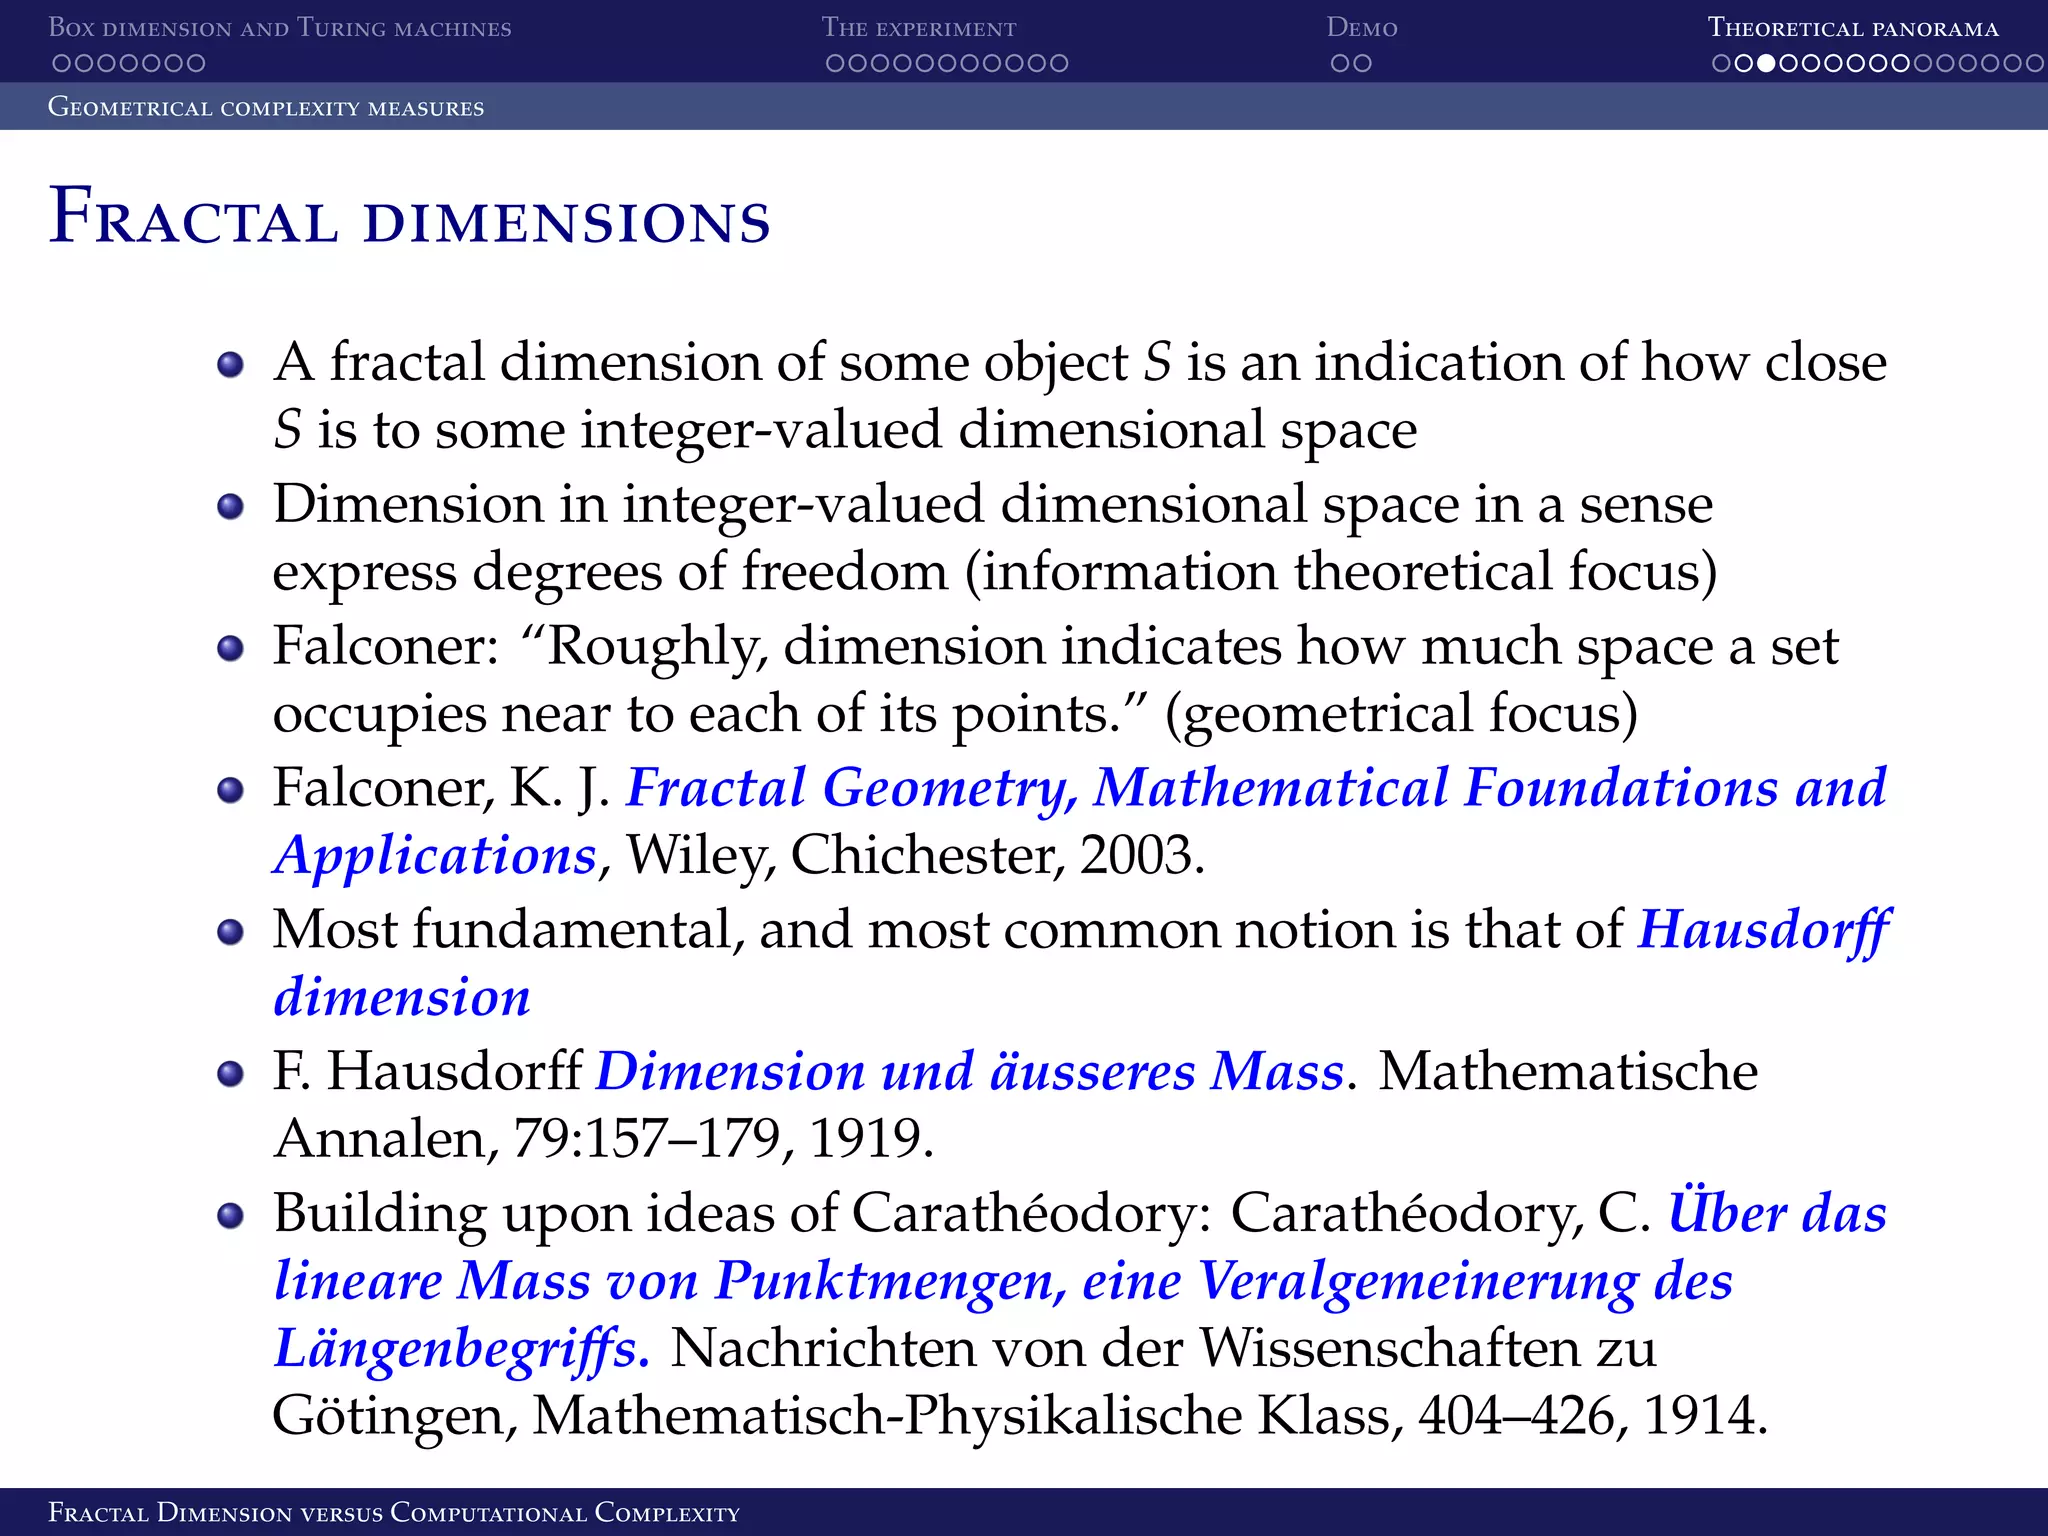
Task: Click first circle under Theoretical panorama
Action: (x=1721, y=63)
